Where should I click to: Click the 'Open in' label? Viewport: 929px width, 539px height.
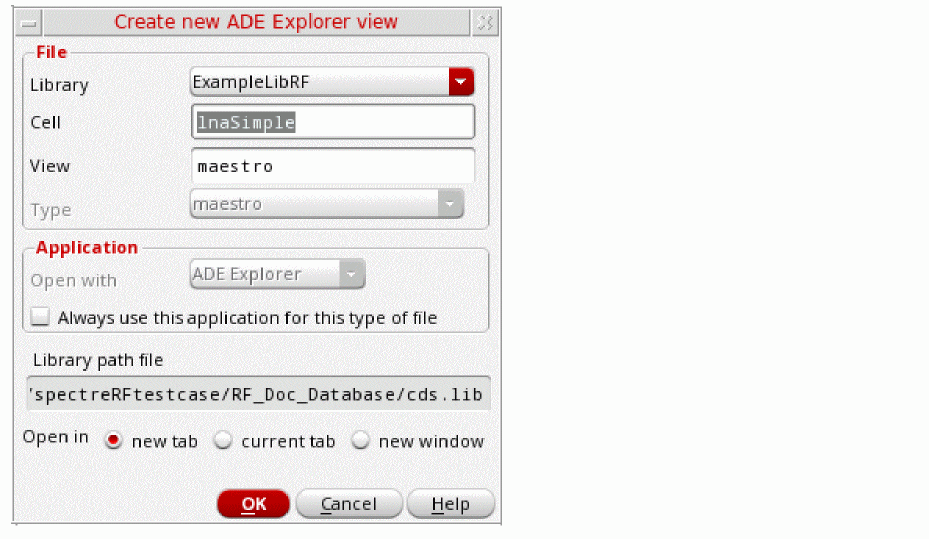point(56,437)
